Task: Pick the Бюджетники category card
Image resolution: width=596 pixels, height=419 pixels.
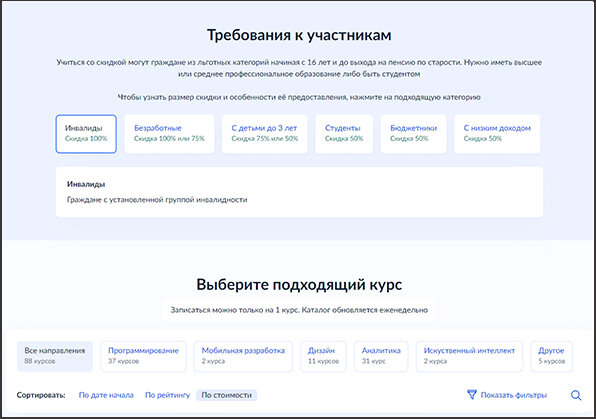Action: (413, 134)
